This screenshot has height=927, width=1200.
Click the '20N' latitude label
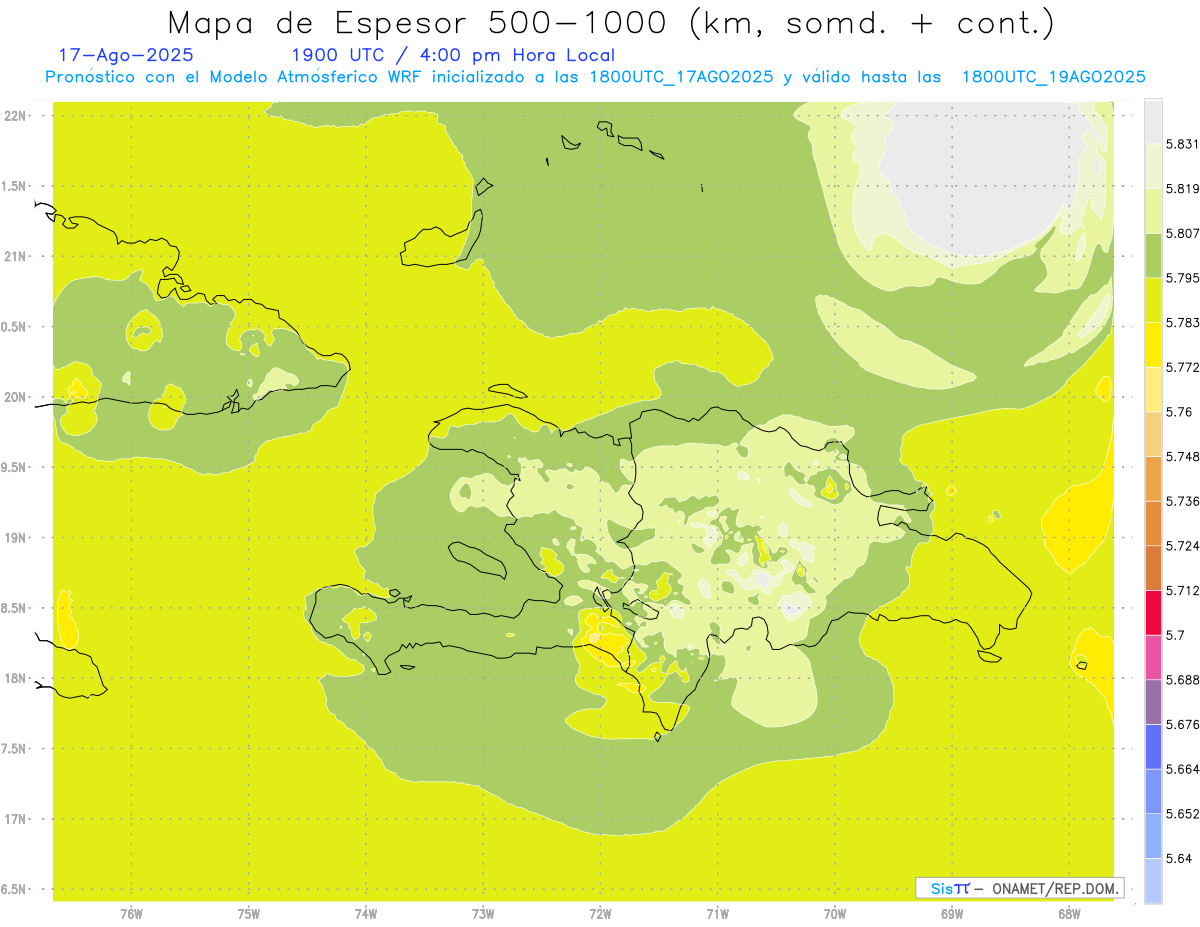(14, 397)
